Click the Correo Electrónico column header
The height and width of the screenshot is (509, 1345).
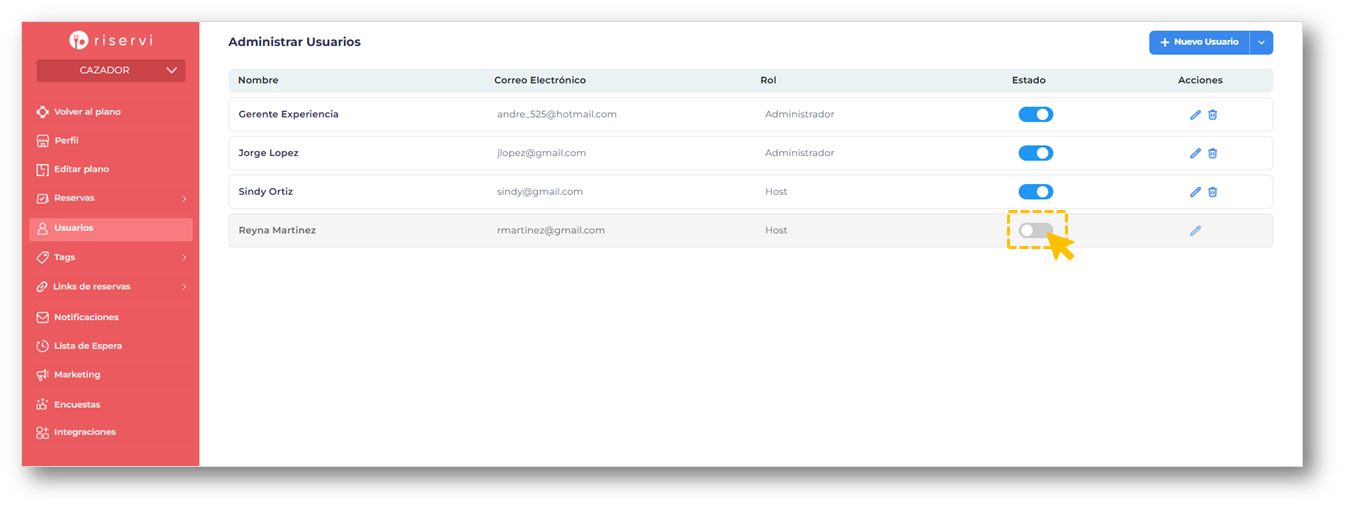(x=540, y=80)
